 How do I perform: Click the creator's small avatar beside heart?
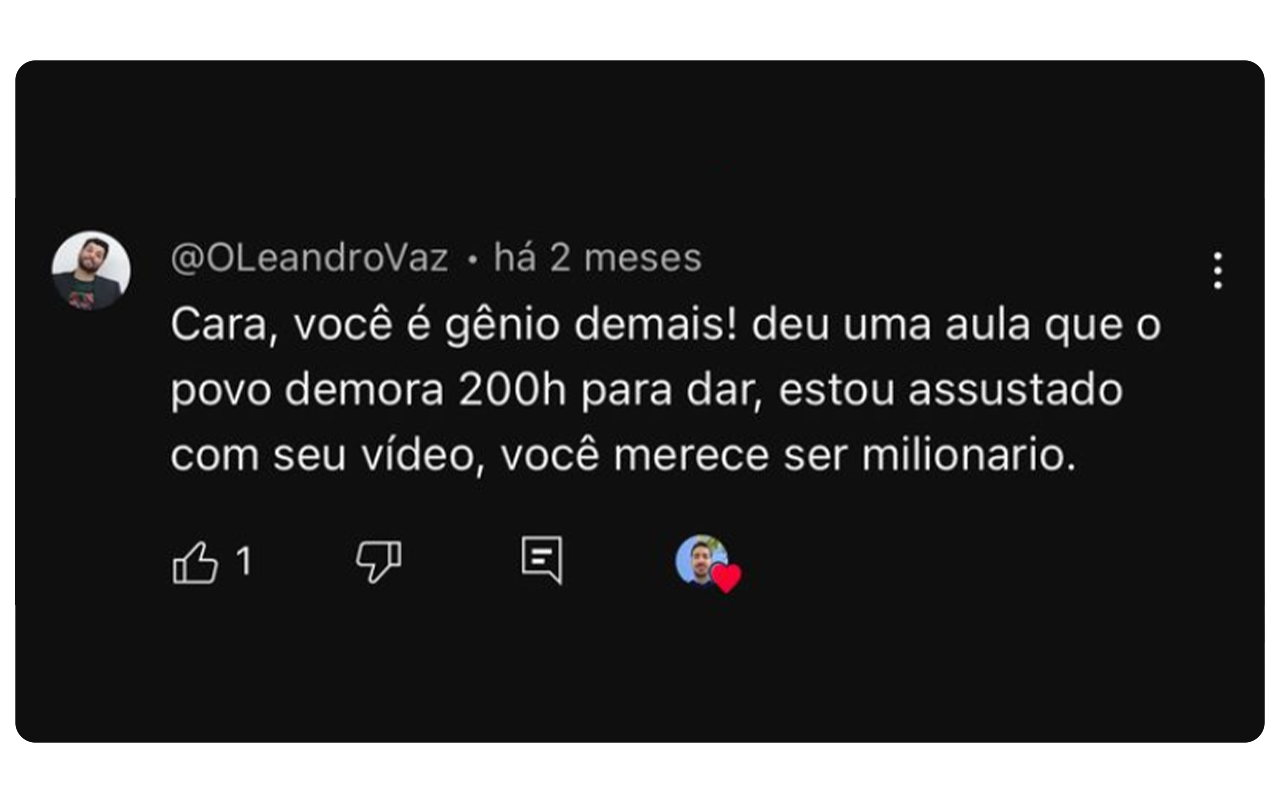point(701,559)
